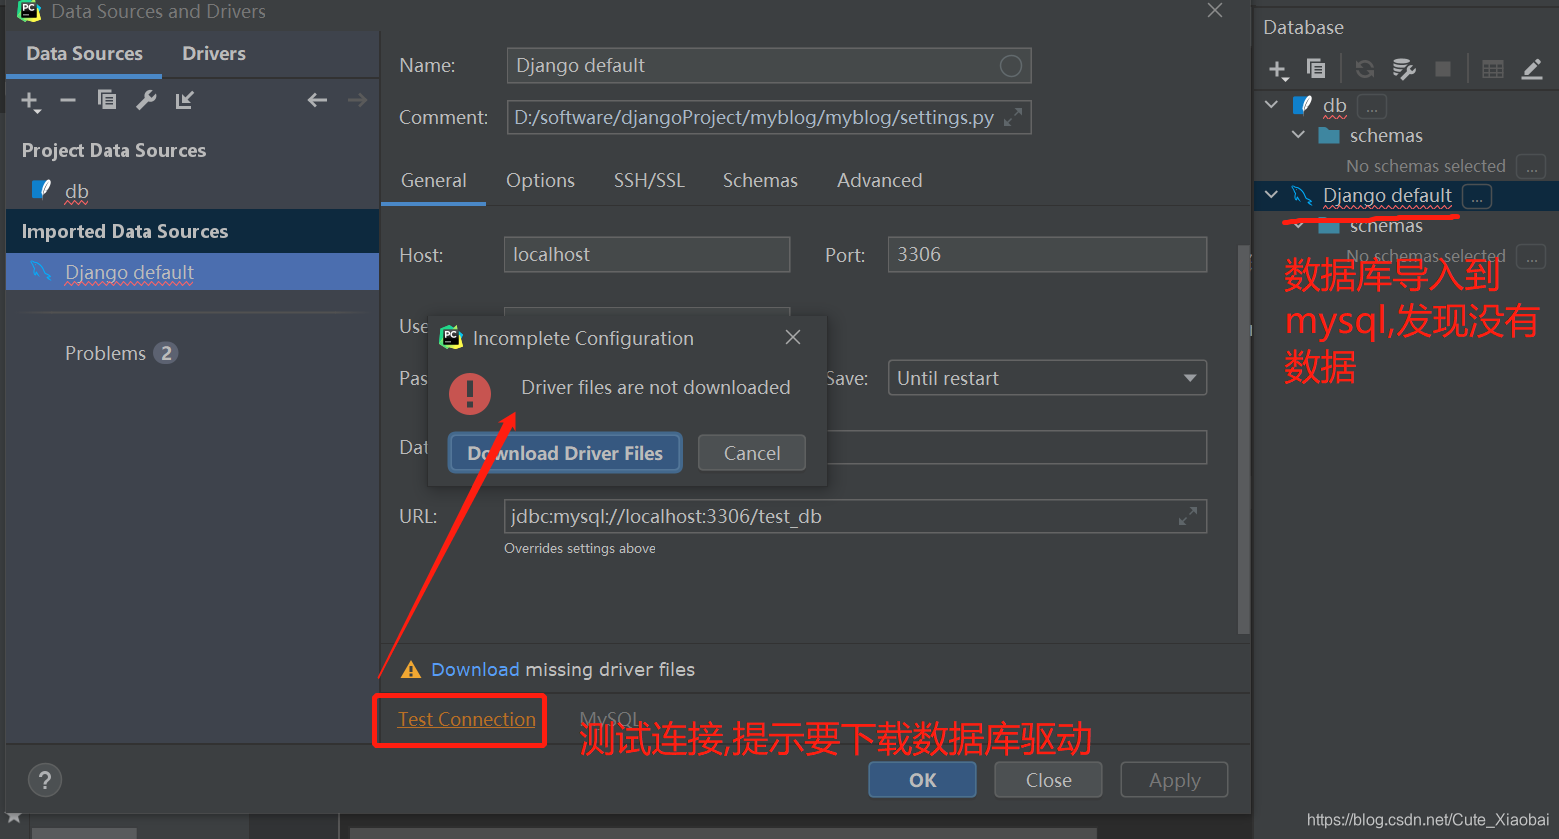The width and height of the screenshot is (1559, 839).
Task: Click the stop square icon in the Database panel
Action: [x=1443, y=69]
